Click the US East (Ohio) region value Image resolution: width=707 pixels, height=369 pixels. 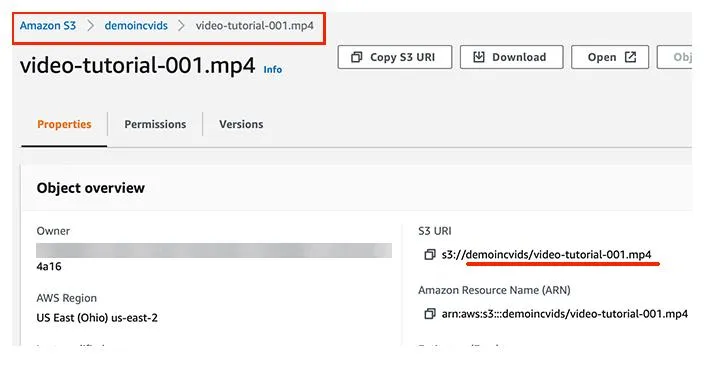(97, 318)
